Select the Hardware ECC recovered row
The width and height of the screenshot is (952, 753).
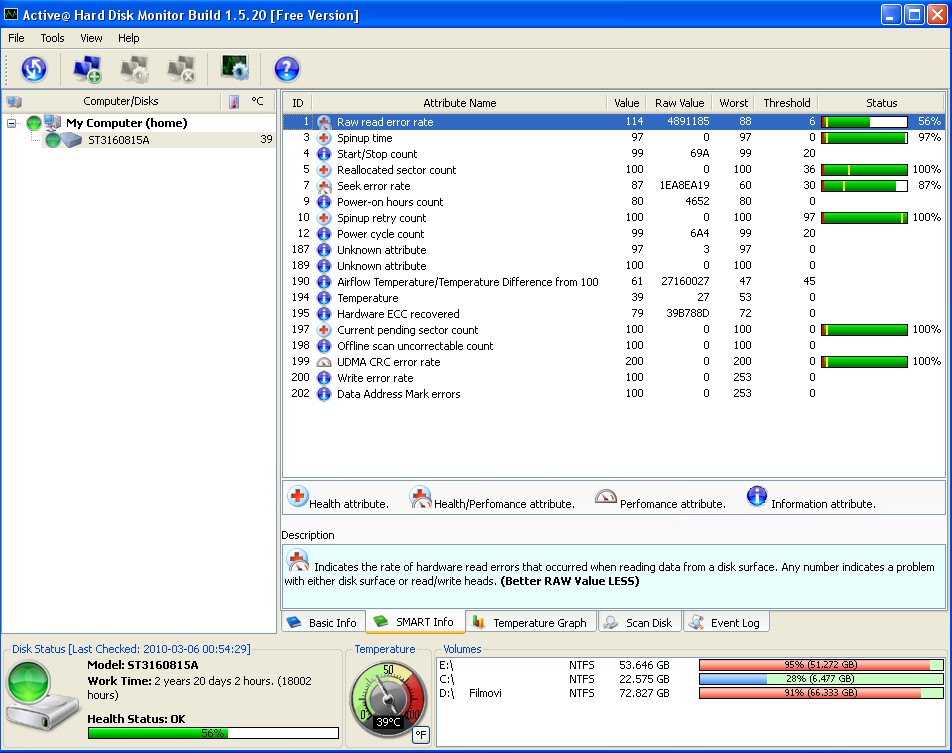click(614, 314)
